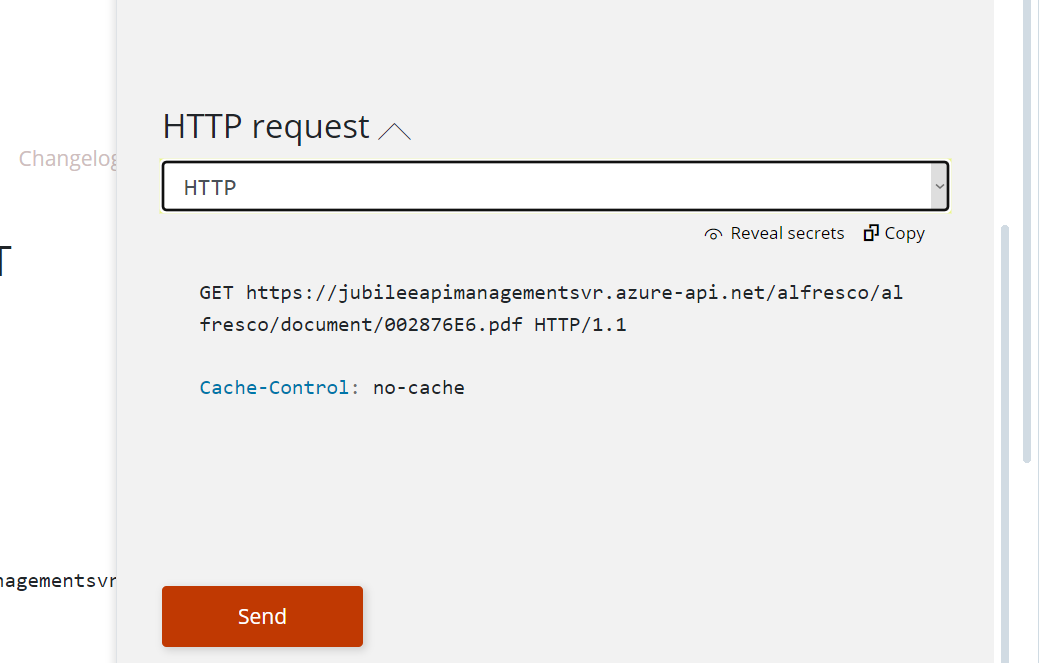This screenshot has height=663, width=1039.
Task: Click the eye icon beside Reveal secrets
Action: tap(713, 234)
